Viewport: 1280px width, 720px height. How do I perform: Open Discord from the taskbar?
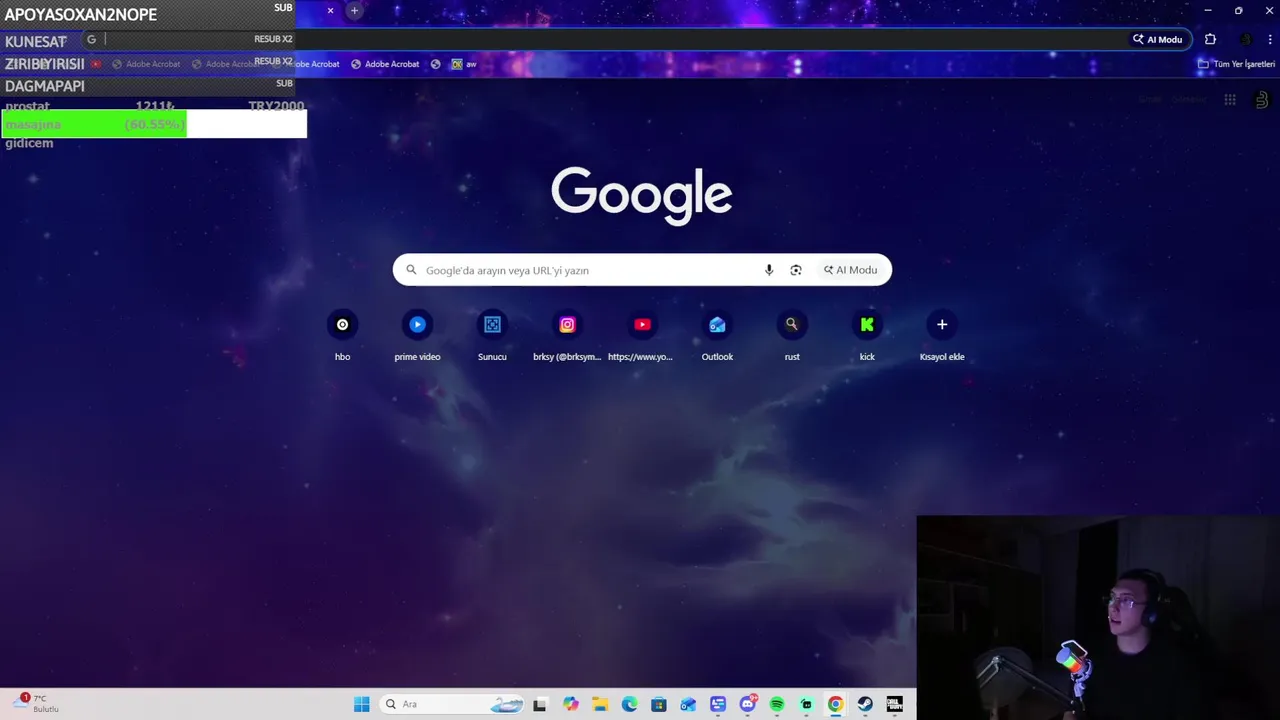(747, 704)
